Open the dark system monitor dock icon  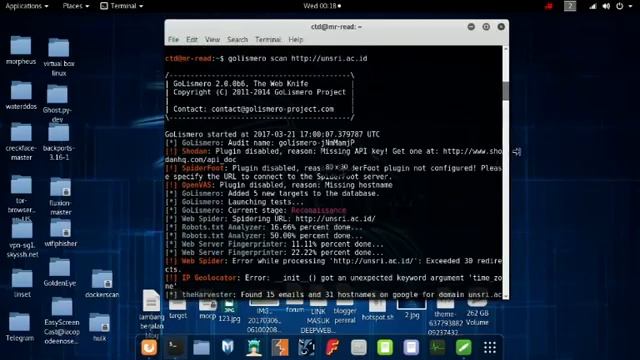pyautogui.click(x=437, y=347)
